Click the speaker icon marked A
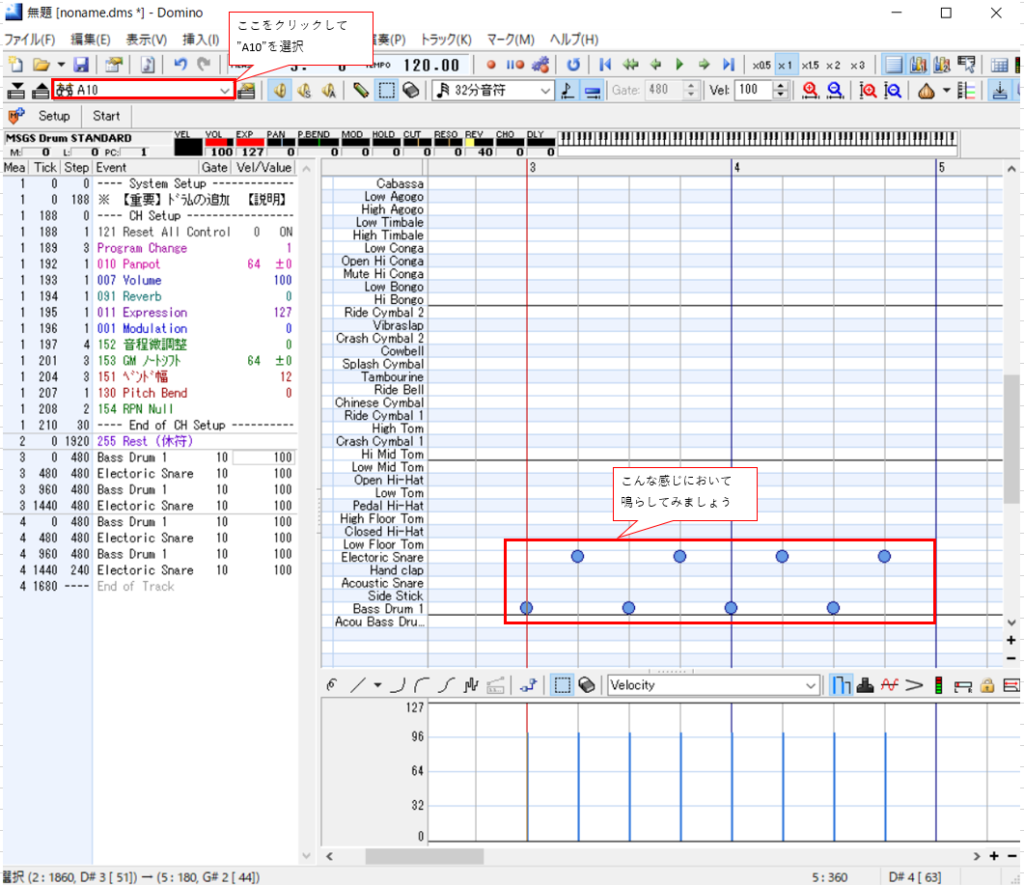The width and height of the screenshot is (1024, 885). pos(328,90)
